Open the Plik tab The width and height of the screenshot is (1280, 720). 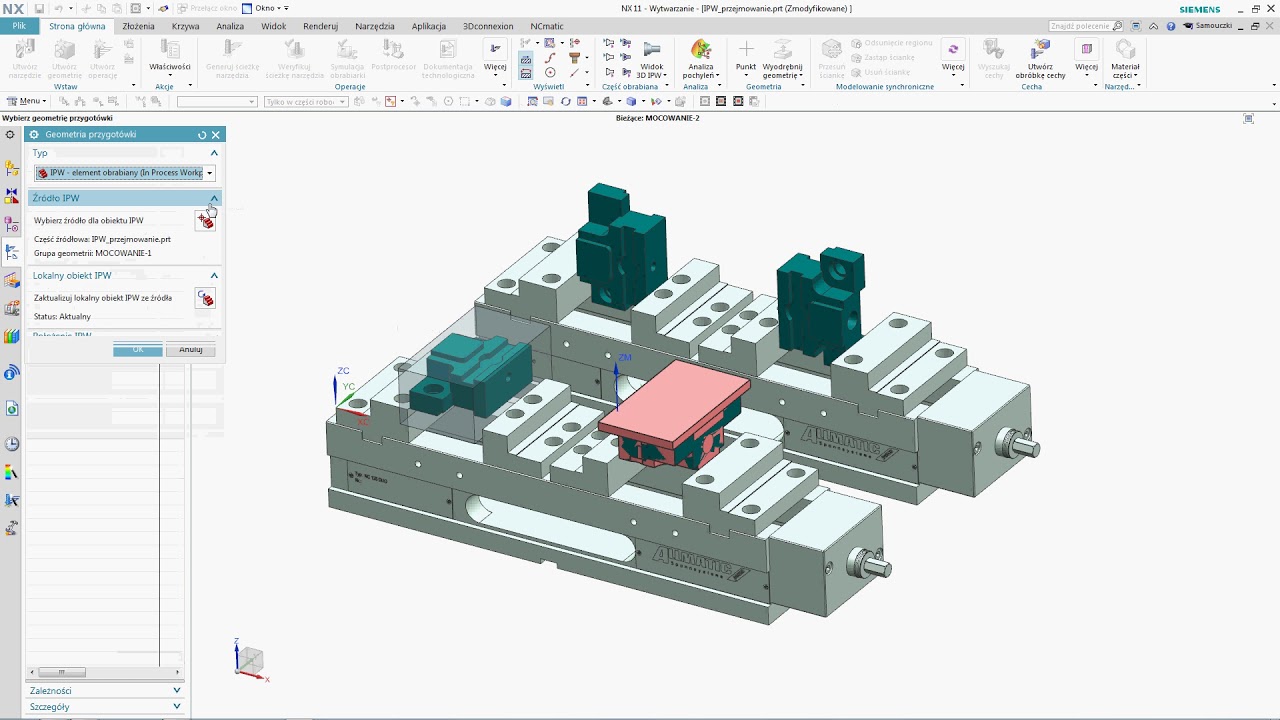(19, 26)
